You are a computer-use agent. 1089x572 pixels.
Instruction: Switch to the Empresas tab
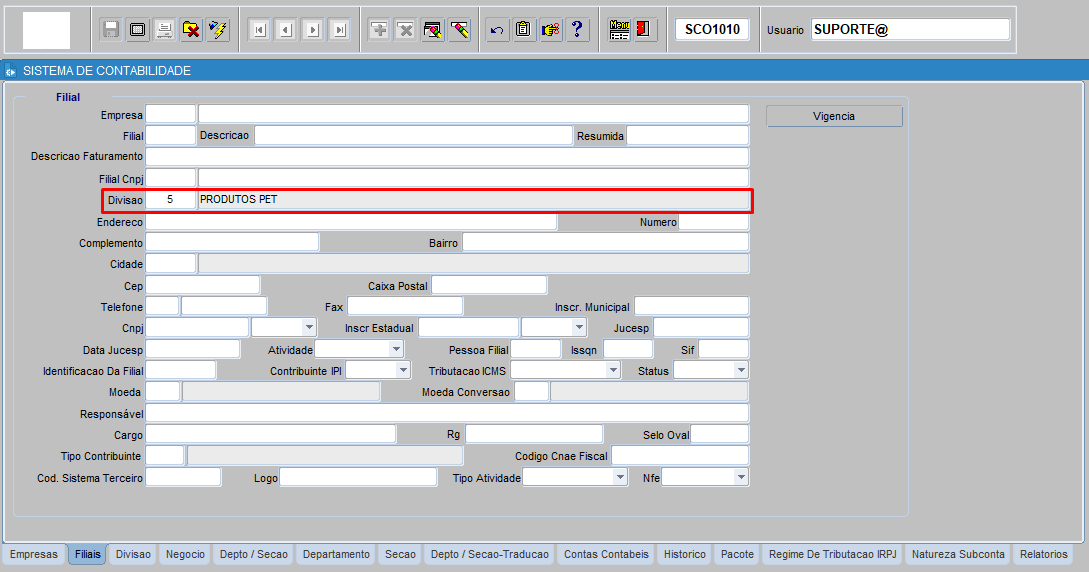[x=34, y=554]
